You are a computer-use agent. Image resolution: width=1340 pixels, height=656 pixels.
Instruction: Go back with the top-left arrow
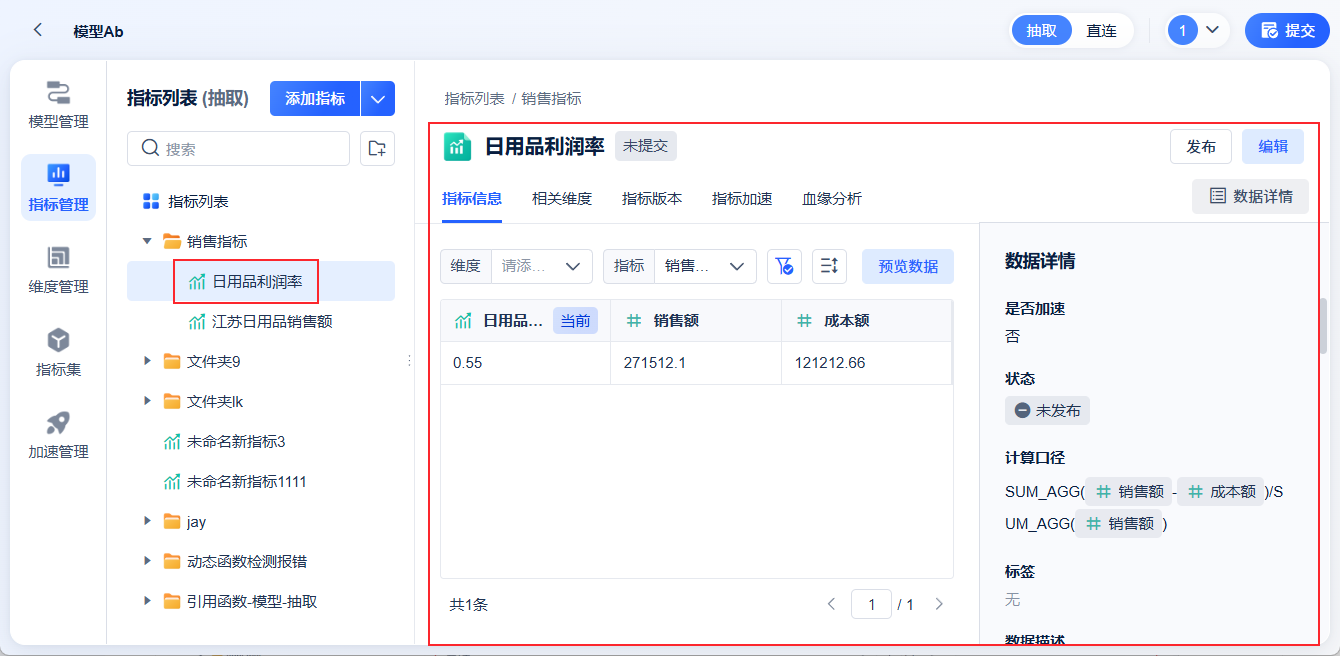[x=38, y=30]
